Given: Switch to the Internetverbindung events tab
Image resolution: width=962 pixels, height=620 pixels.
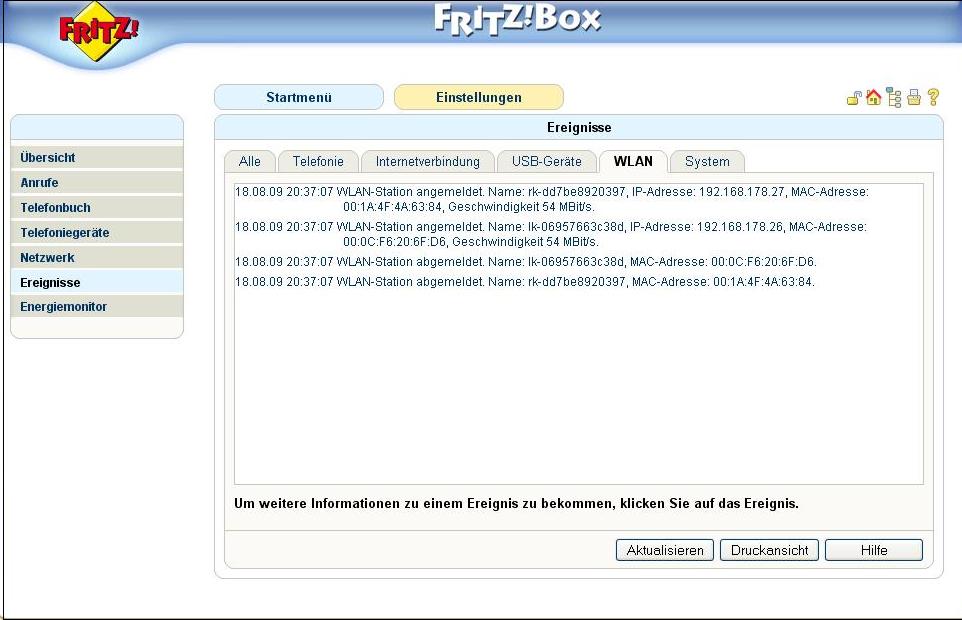Looking at the screenshot, I should tap(428, 161).
